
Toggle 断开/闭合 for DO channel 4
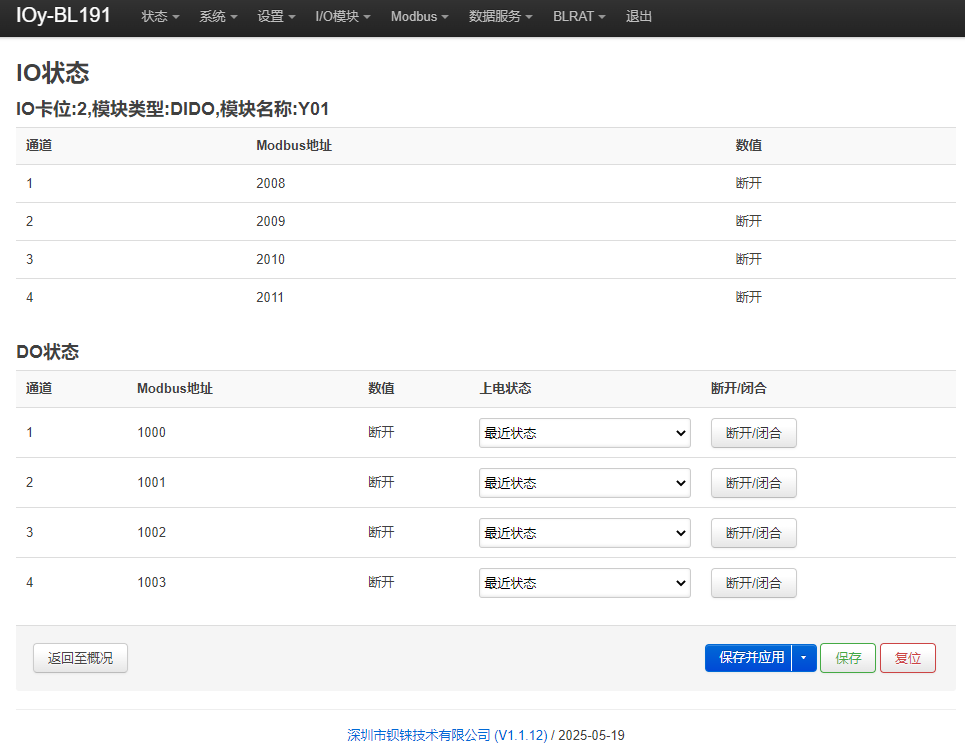[x=754, y=583]
